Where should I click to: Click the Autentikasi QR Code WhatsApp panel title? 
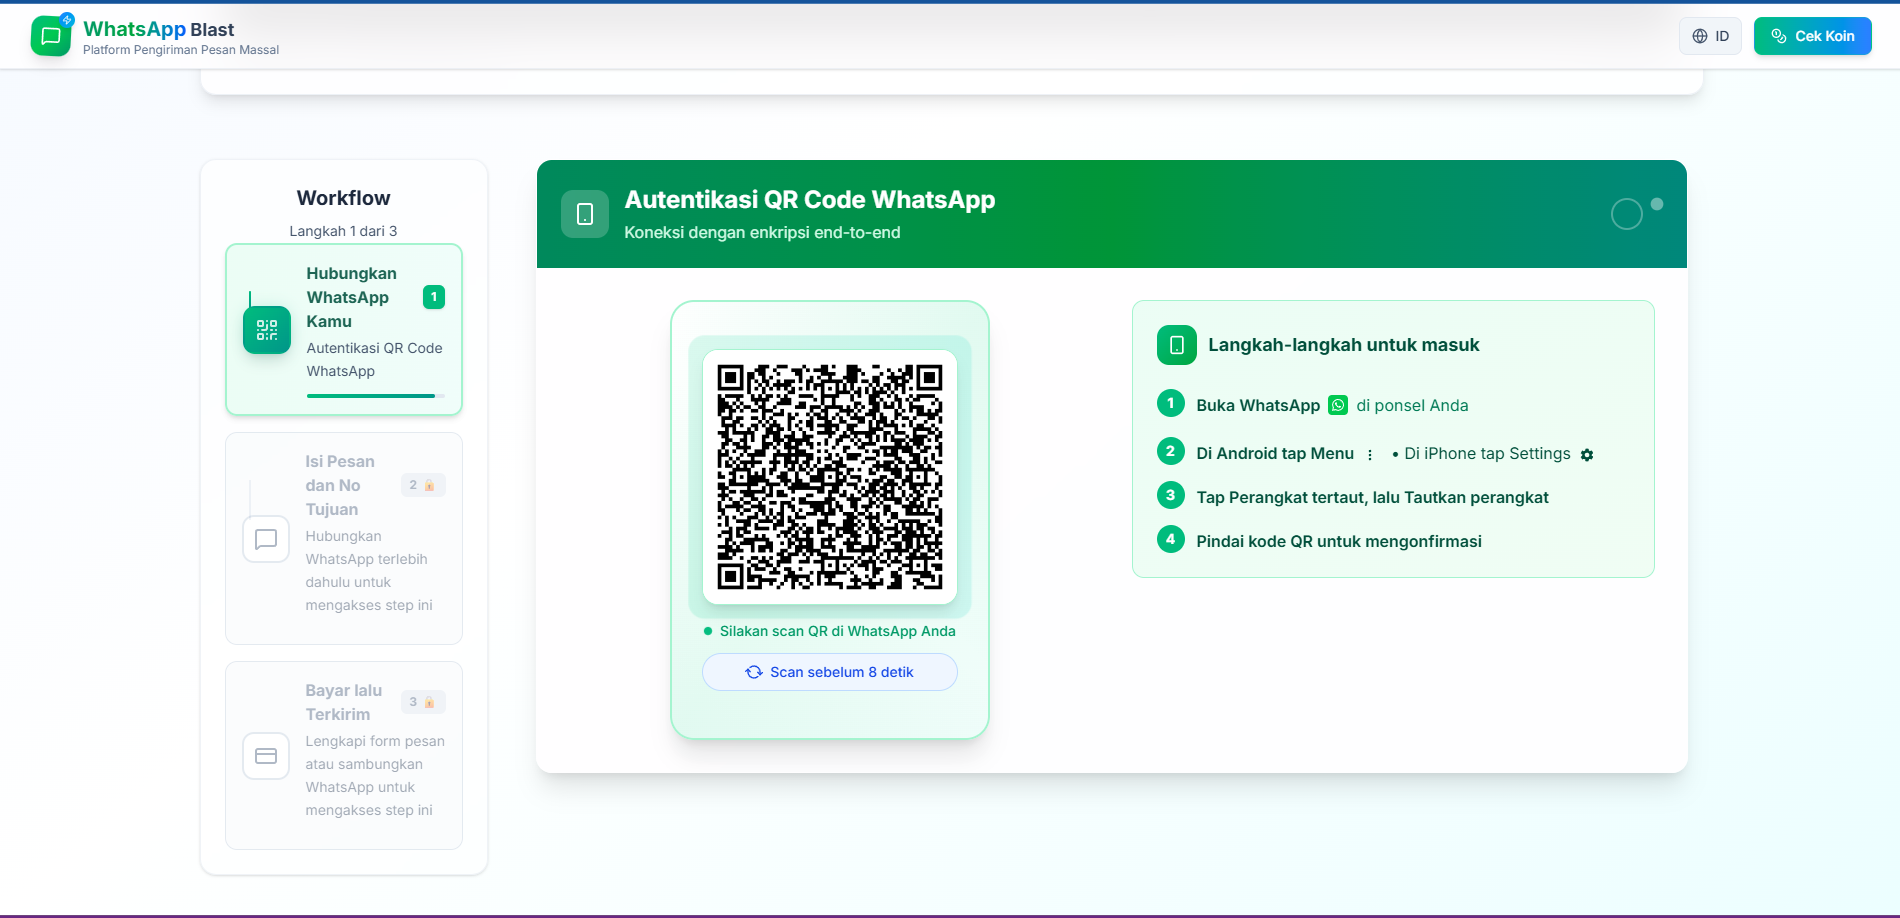(x=810, y=200)
